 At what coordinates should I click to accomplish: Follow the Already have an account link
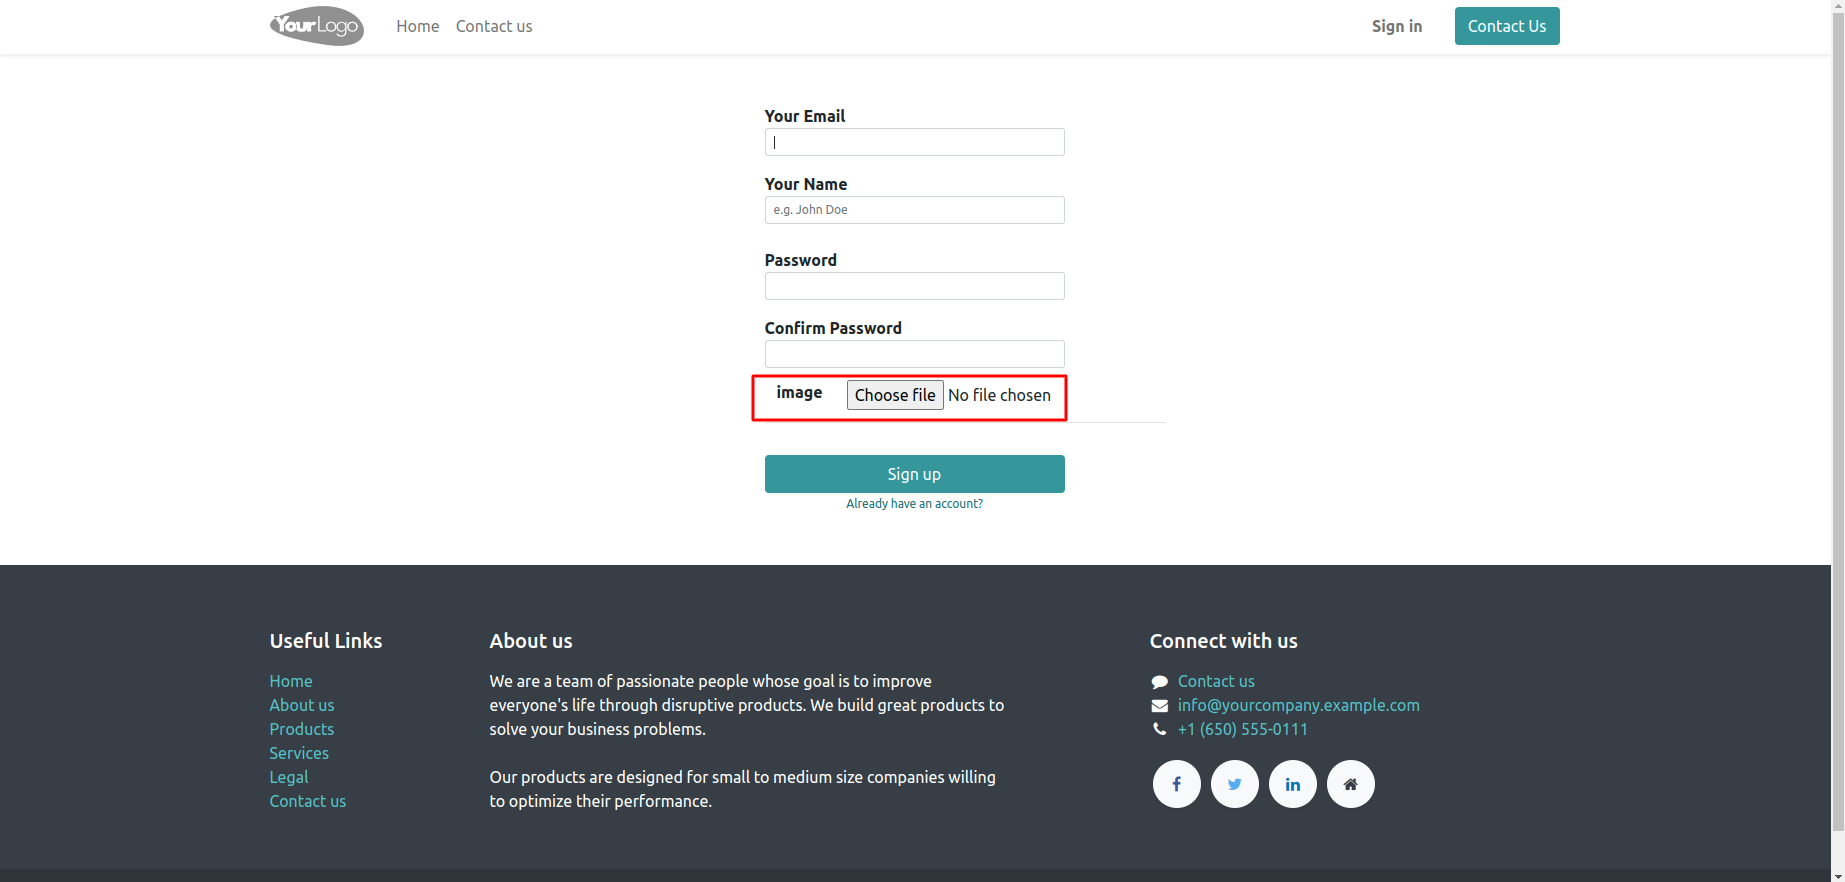[x=914, y=504]
